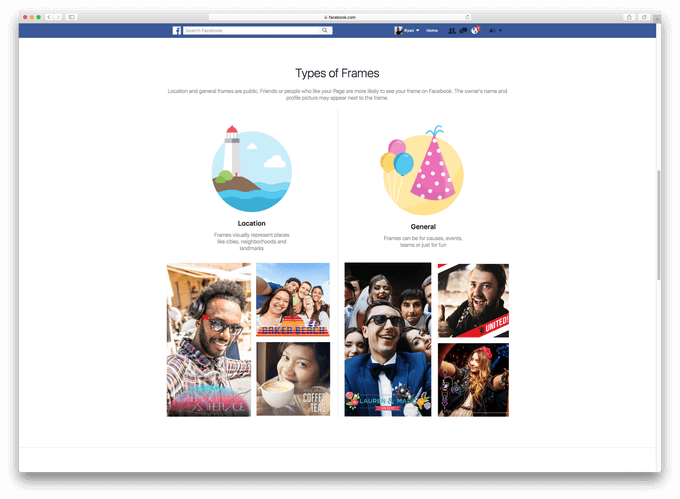Click the Facebook logo icon
The width and height of the screenshot is (680, 499).
coord(177,30)
